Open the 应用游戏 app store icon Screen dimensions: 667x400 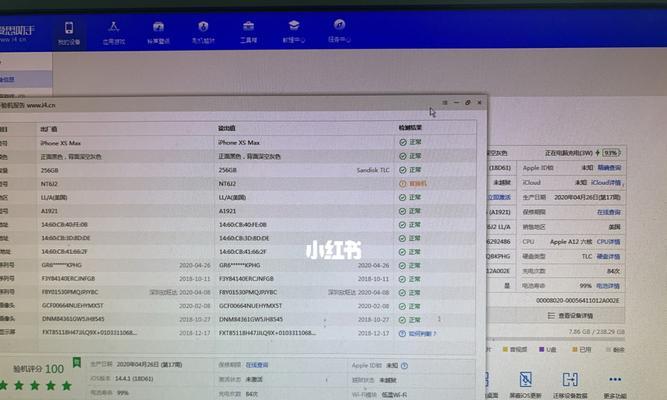click(113, 27)
